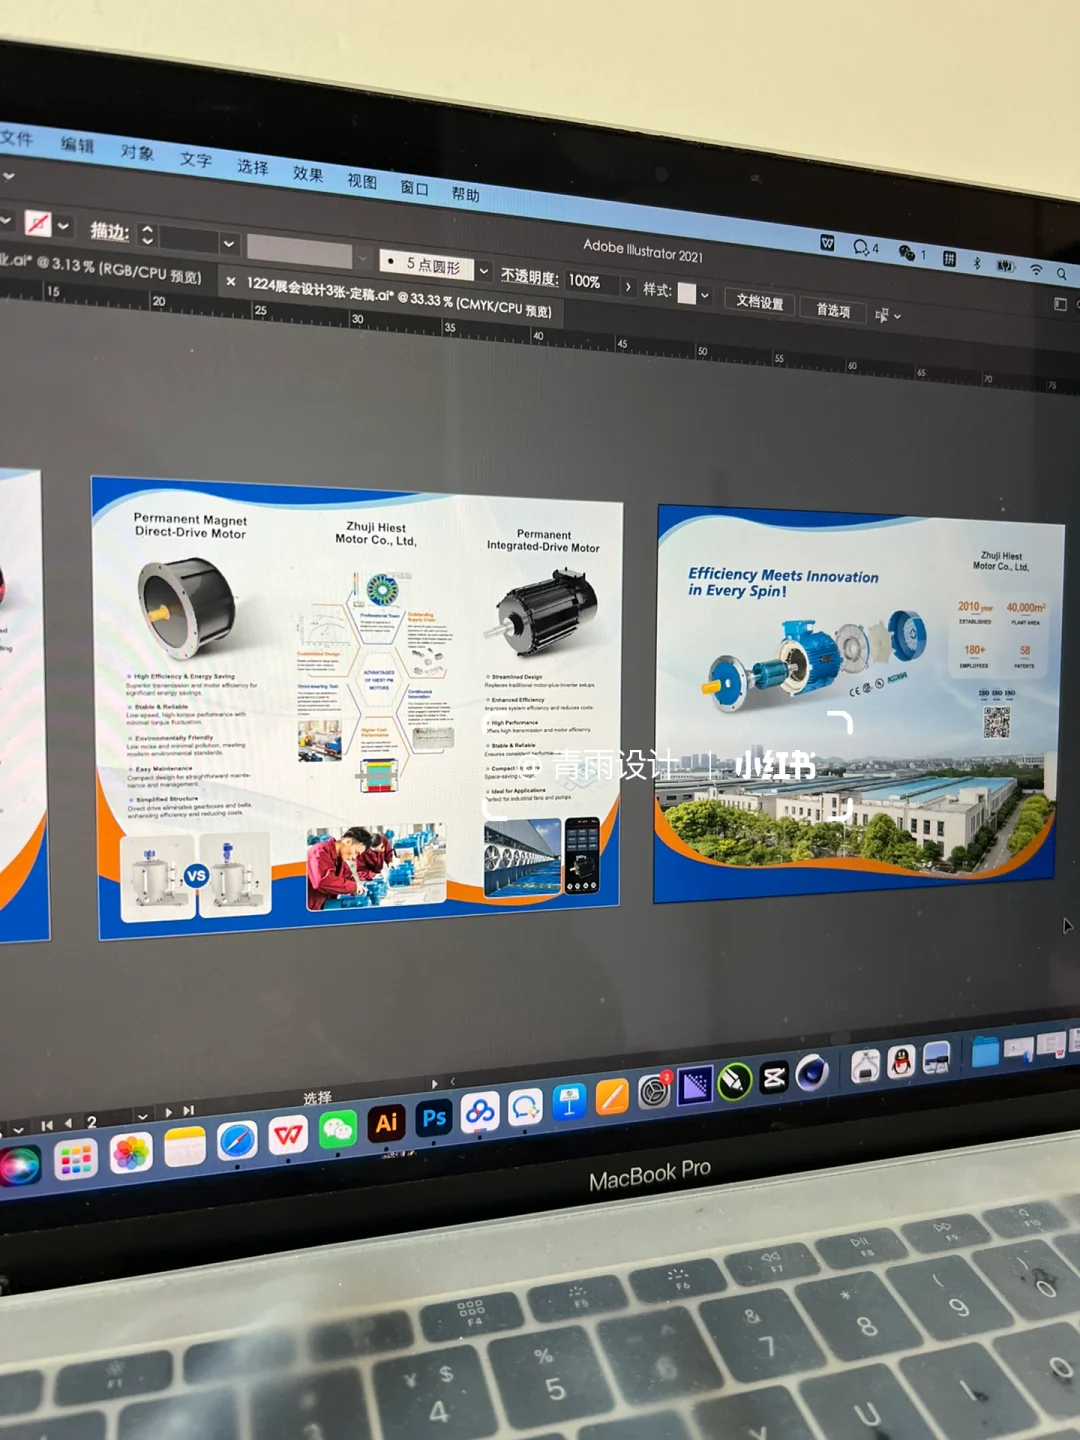Open System Preferences from the Dock
1080x1440 pixels.
654,1091
